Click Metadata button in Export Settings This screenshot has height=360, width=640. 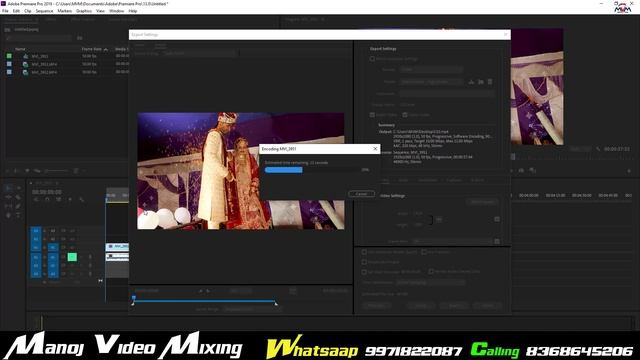377,305
